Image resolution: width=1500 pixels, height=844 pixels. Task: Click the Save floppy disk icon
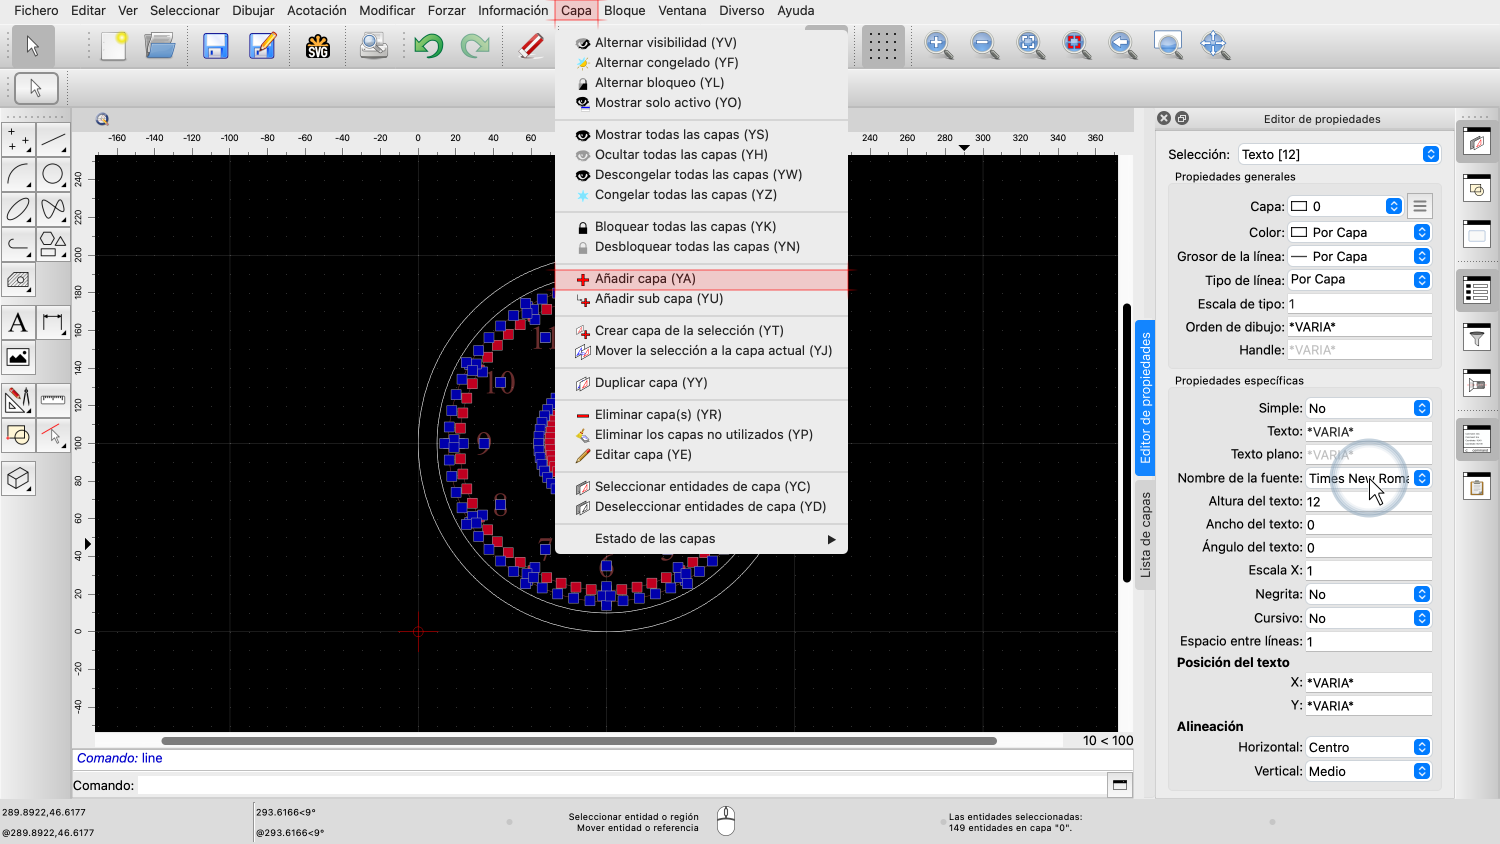(x=215, y=46)
